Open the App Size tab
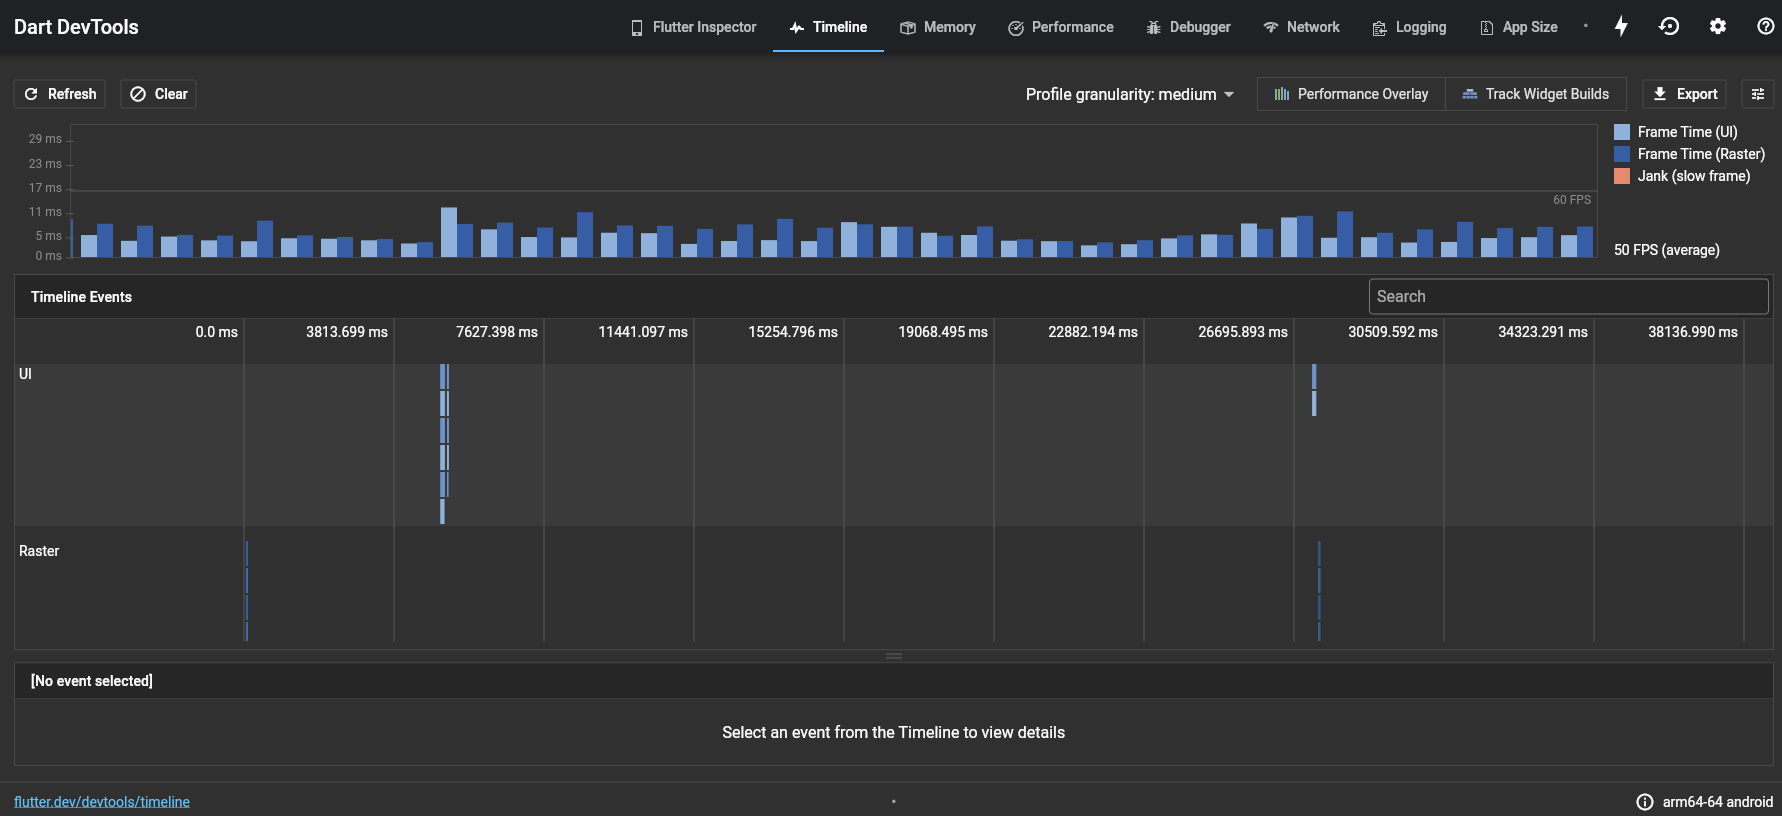 coord(1518,27)
